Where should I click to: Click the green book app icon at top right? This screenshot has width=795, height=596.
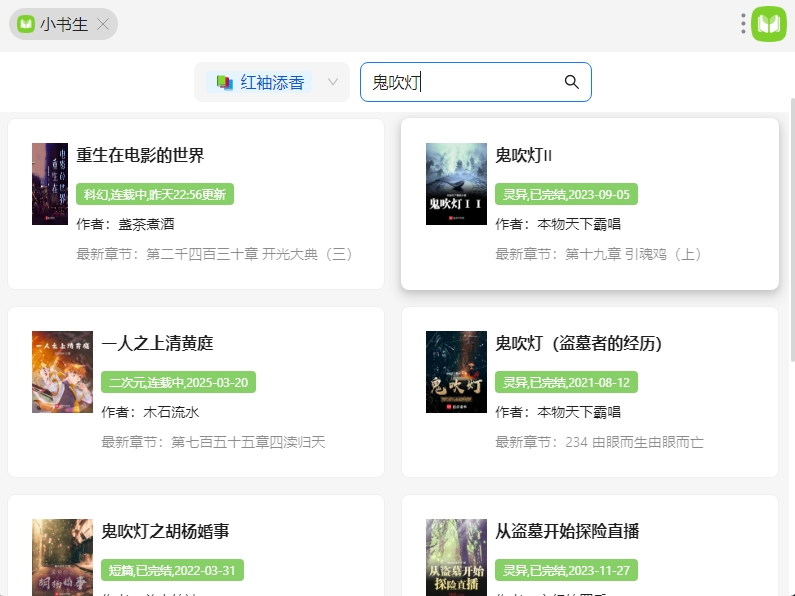point(769,24)
